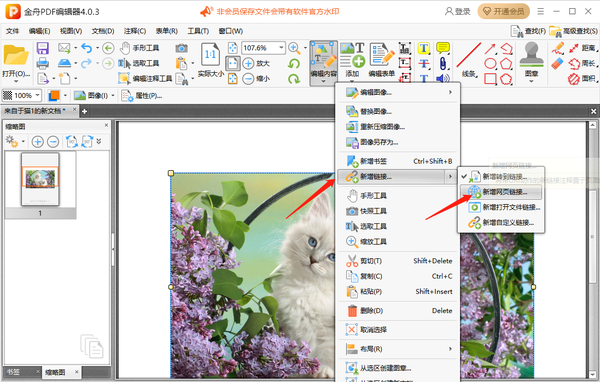The image size is (600, 382).
Task: Select the Pencil drawing tool
Action: tap(558, 48)
